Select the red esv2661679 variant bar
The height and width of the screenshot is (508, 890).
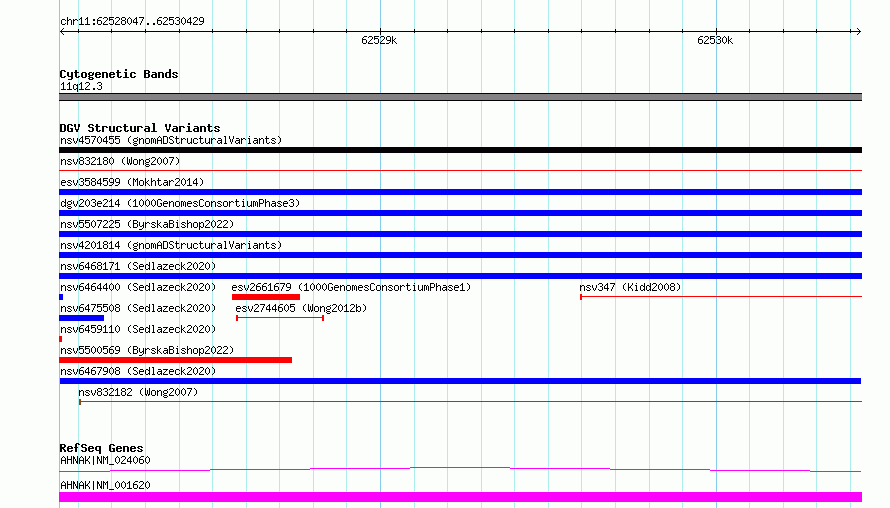coord(266,297)
